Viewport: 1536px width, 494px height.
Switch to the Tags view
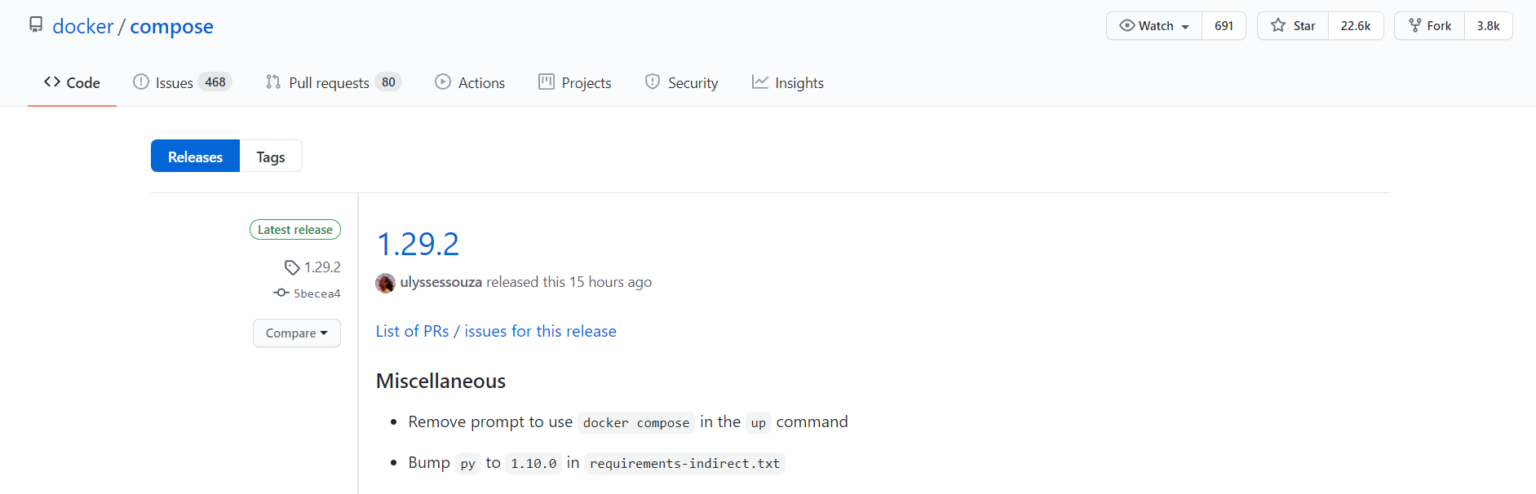coord(270,157)
